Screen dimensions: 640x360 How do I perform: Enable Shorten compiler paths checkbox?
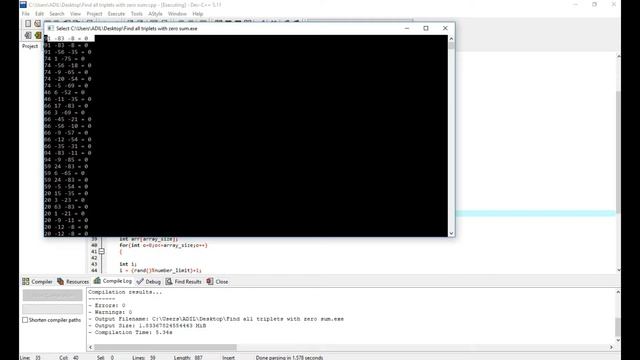(x=25, y=320)
